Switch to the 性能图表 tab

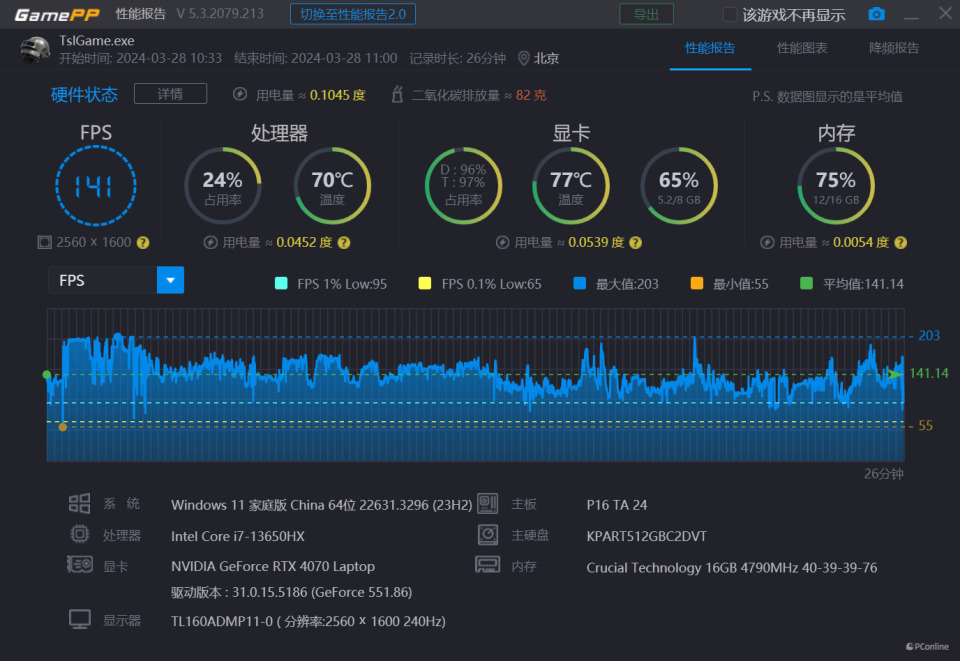coord(802,48)
